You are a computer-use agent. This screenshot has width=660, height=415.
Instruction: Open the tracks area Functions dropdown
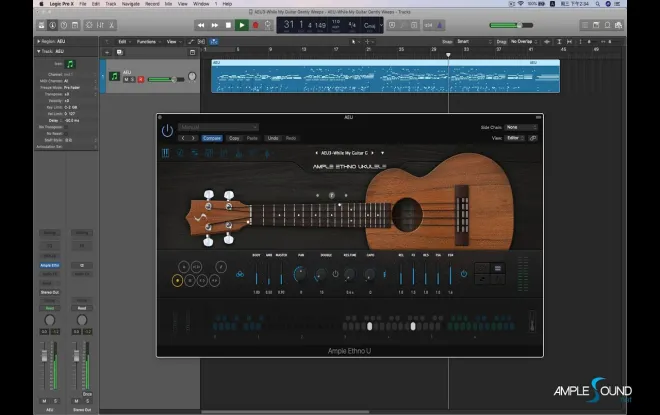pyautogui.click(x=149, y=42)
